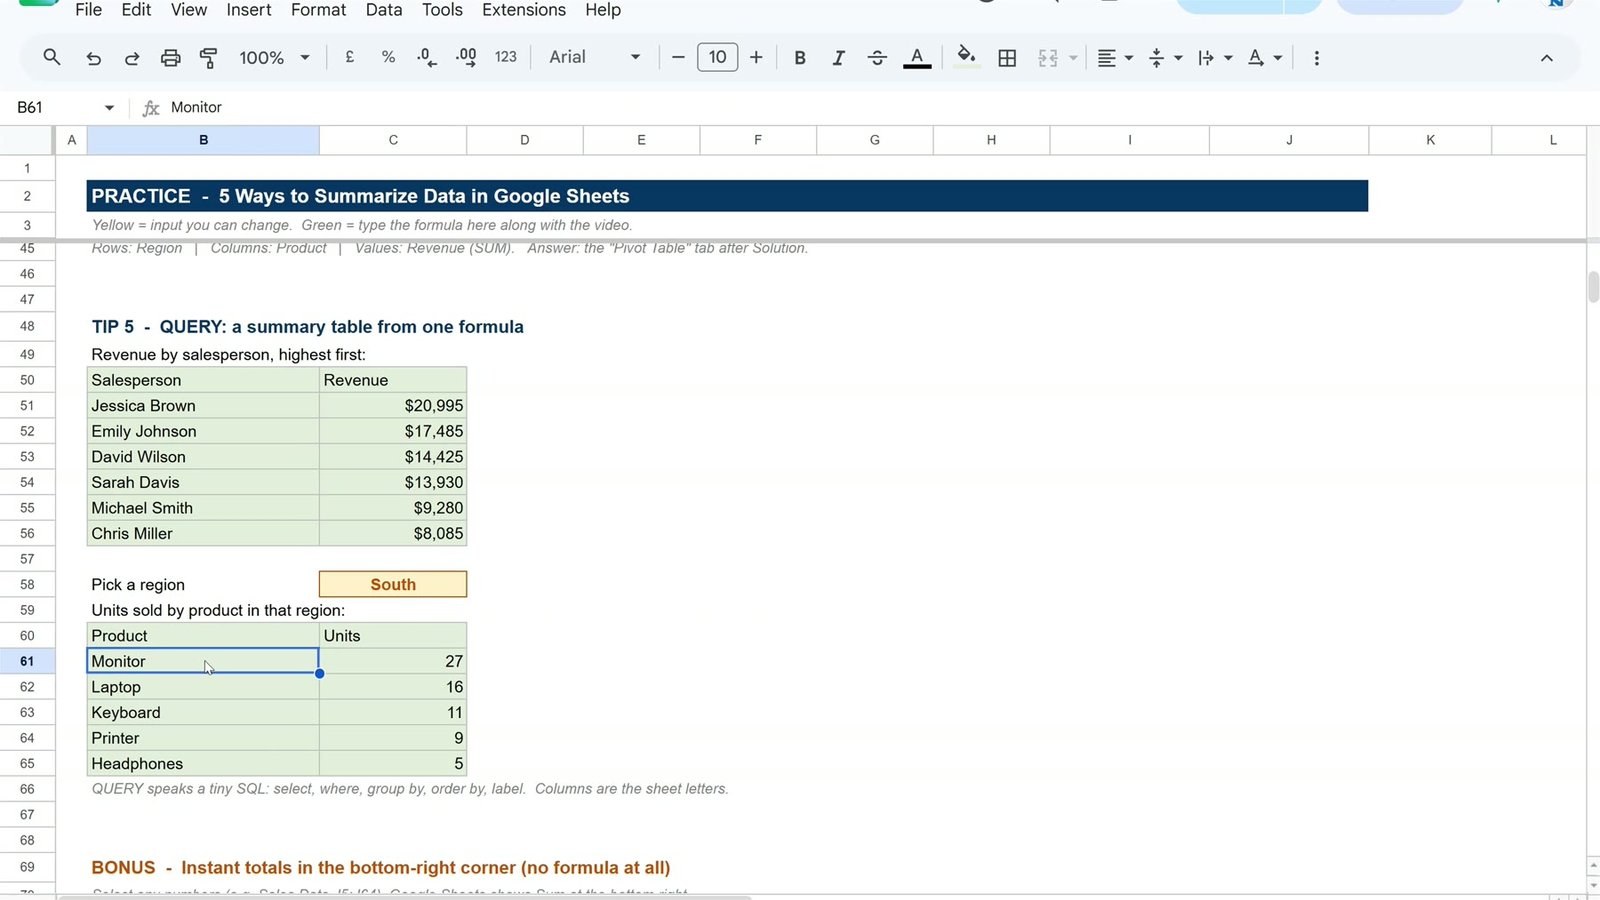Viewport: 1600px width, 900px height.
Task: Select the Laptop product cell
Action: point(203,687)
